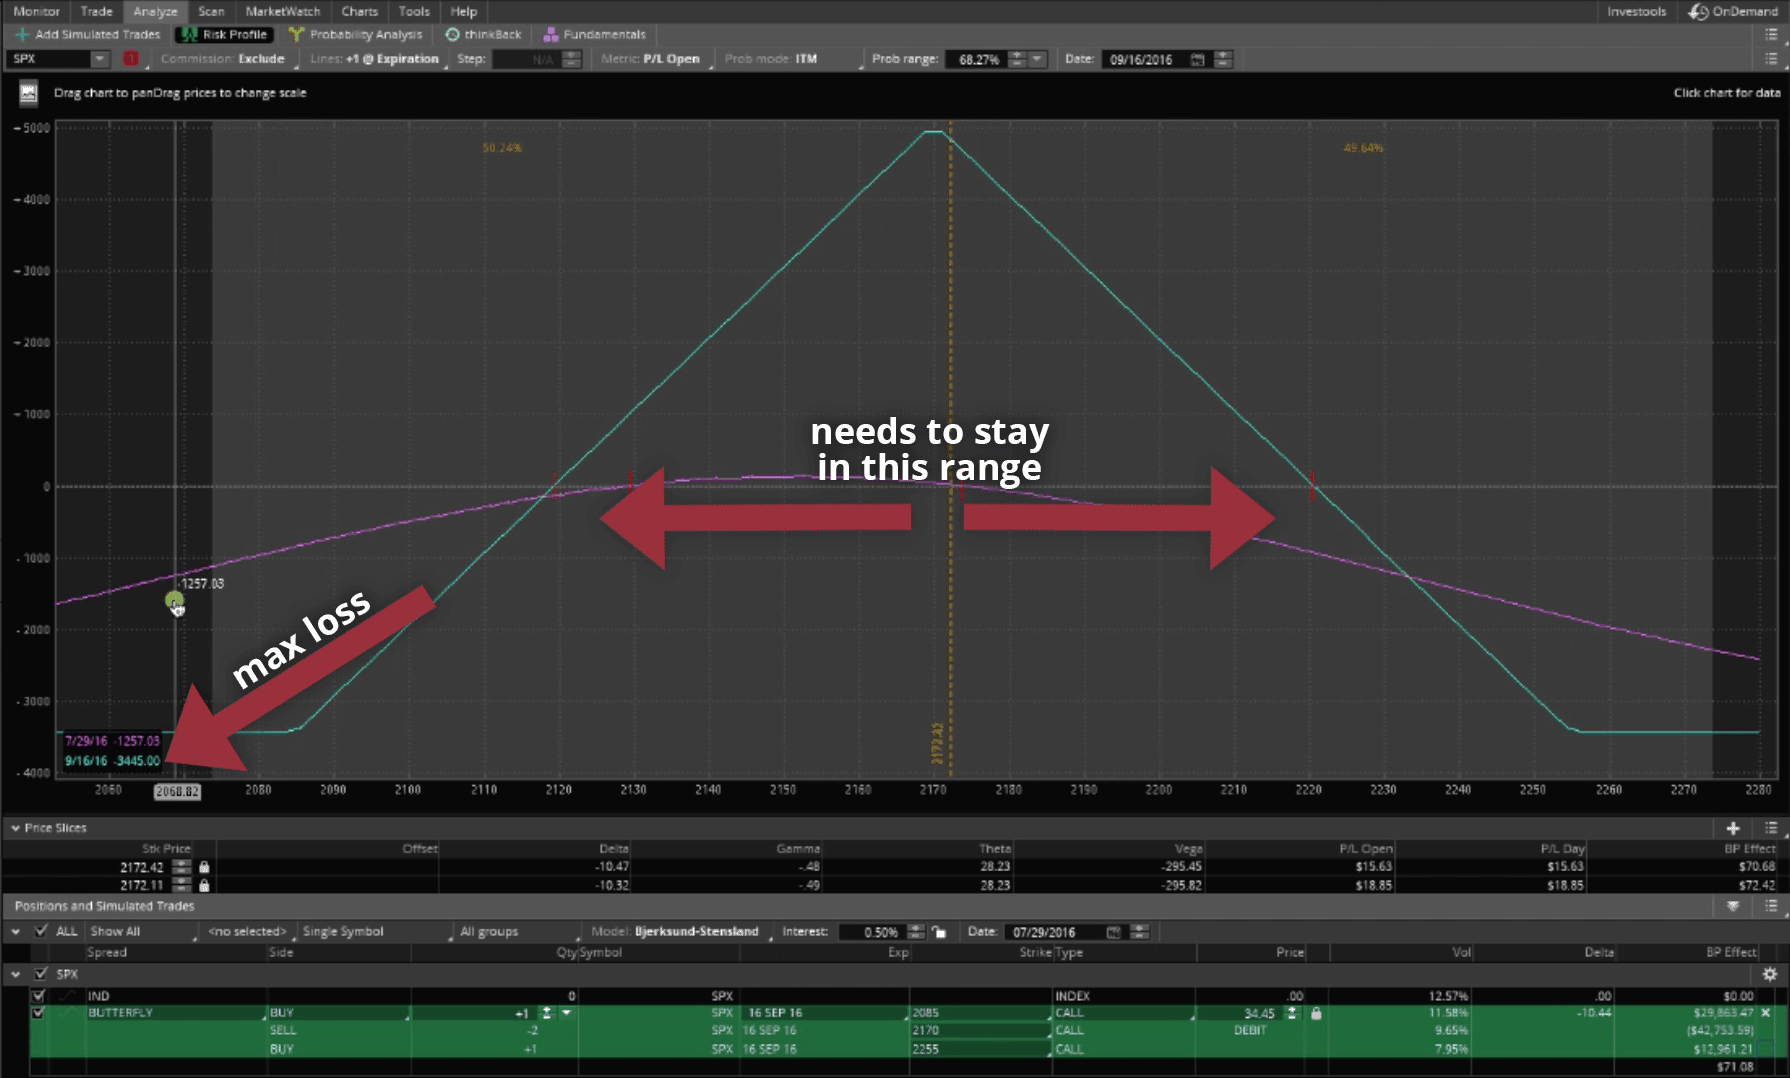
Task: Click Add Simulated Trades
Action: [x=87, y=34]
